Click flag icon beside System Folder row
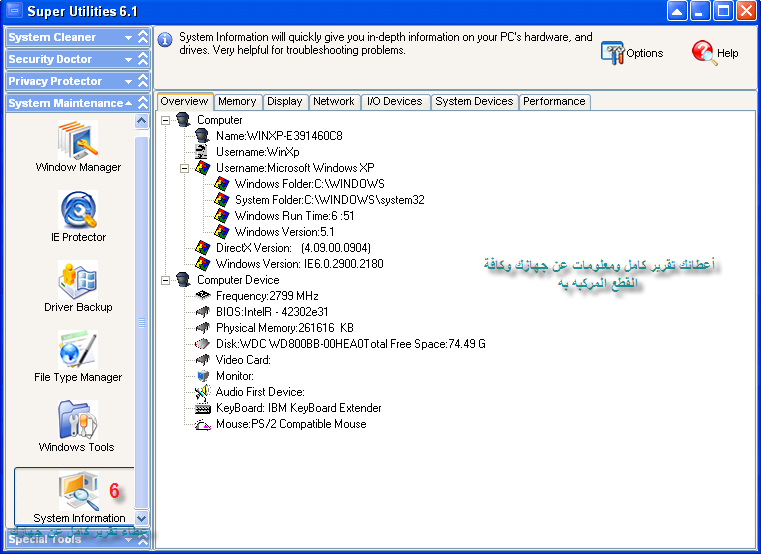 (x=221, y=200)
